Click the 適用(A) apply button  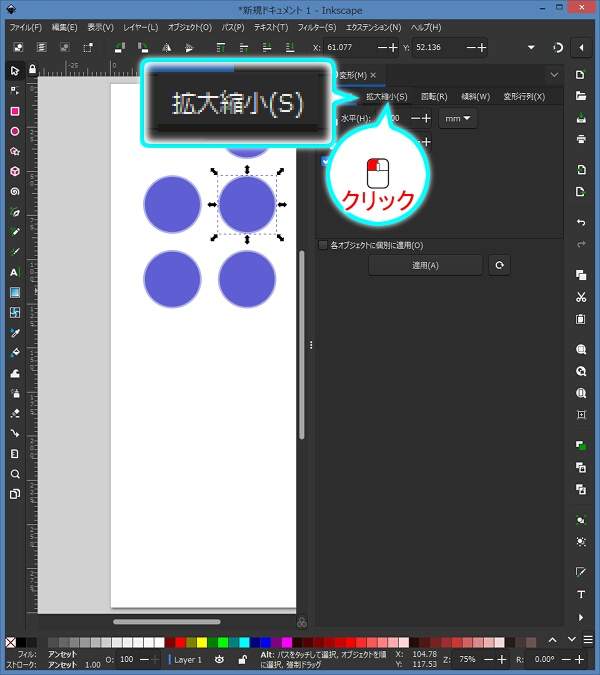(425, 265)
